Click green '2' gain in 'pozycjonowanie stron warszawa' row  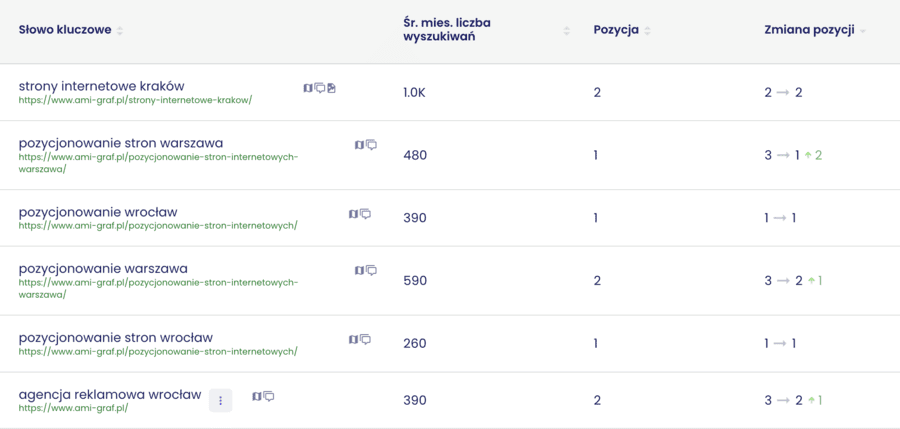[x=813, y=155]
